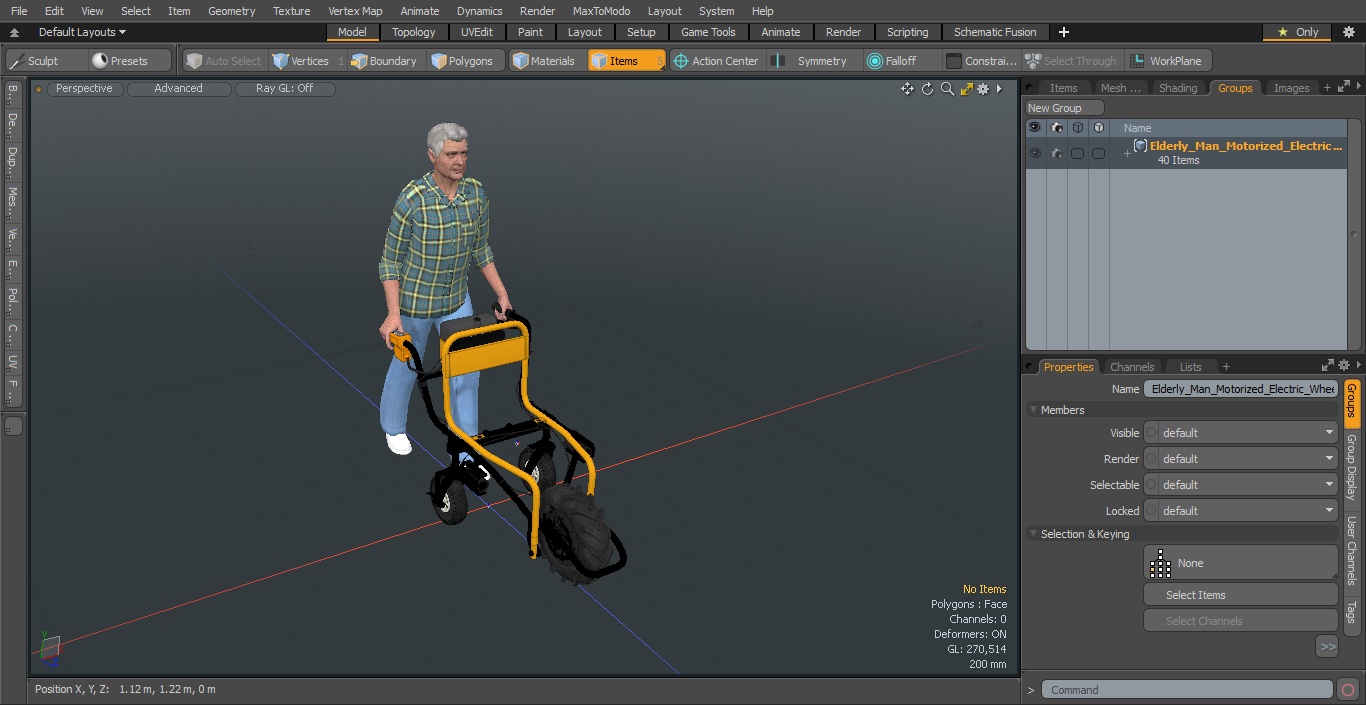Viewport: 1366px width, 705px height.
Task: Click the New Group button
Action: click(1064, 108)
